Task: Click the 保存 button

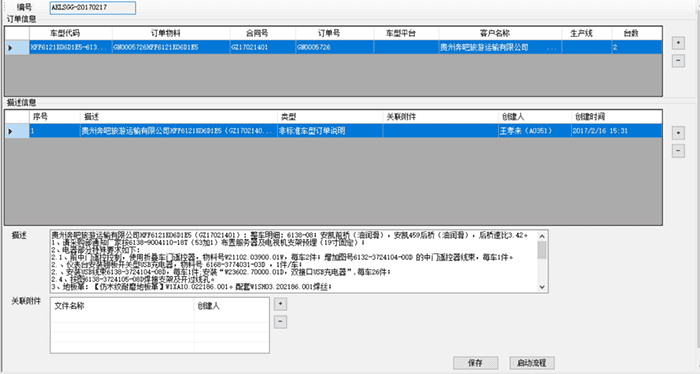Action: point(475,363)
